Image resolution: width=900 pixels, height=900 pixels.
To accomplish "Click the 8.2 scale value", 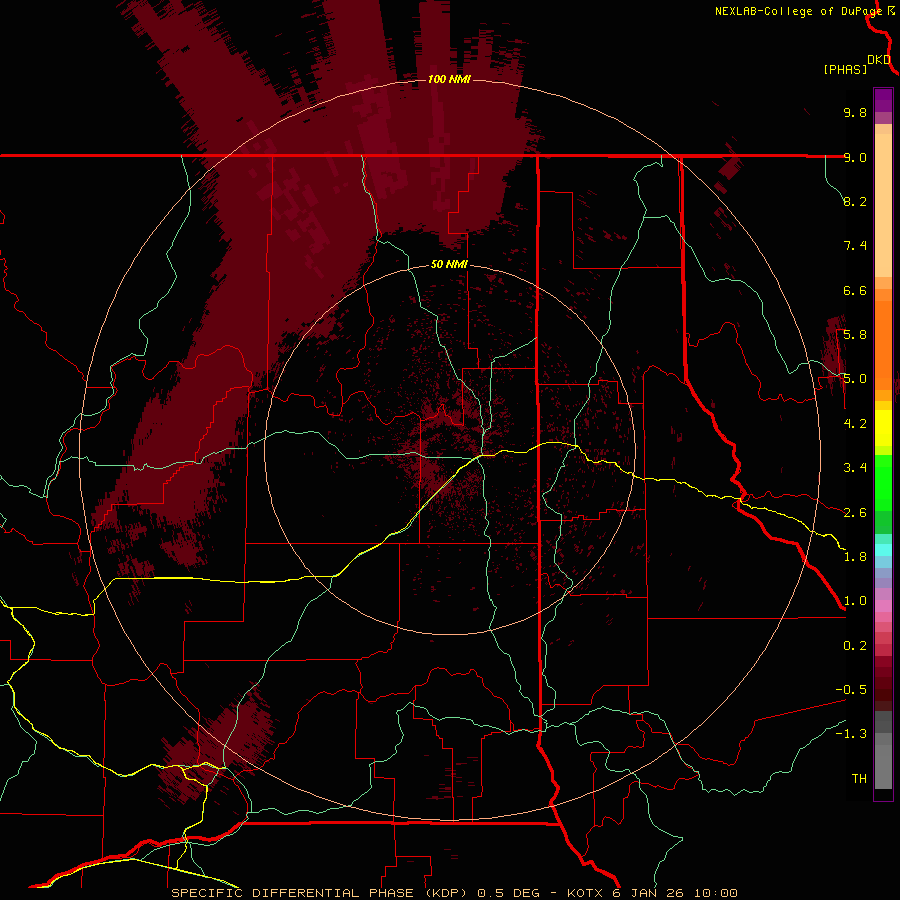I will click(x=855, y=201).
